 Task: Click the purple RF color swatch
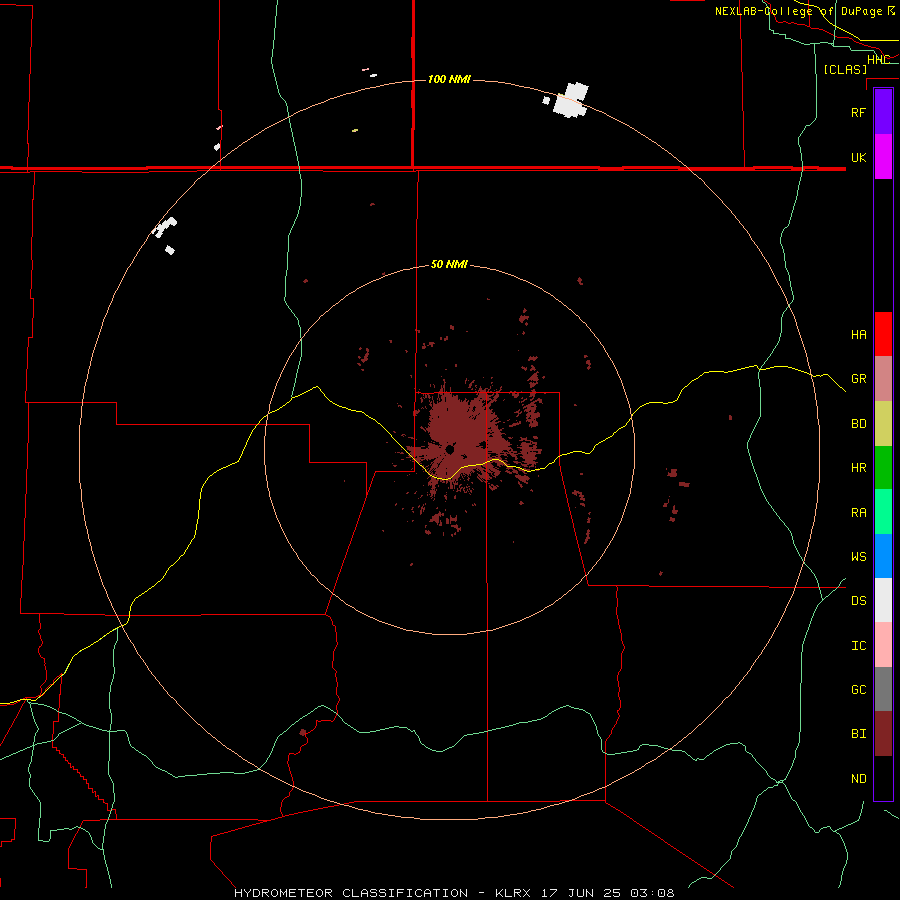883,111
